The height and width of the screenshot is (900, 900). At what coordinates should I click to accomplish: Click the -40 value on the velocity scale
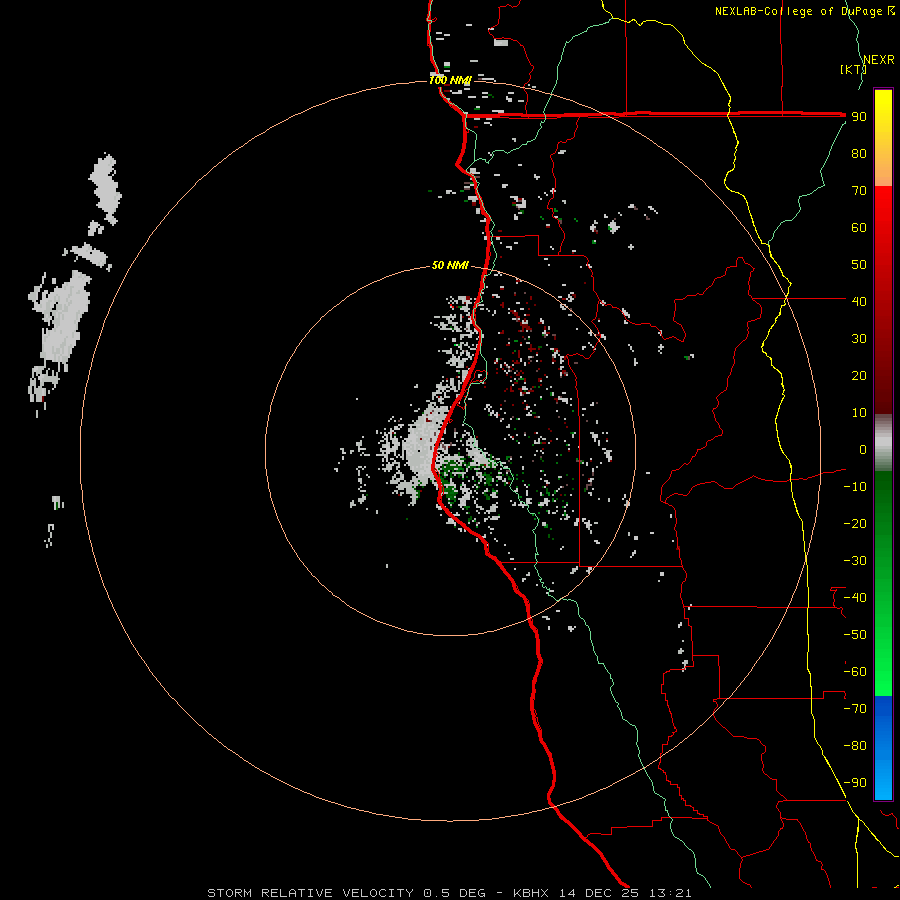click(x=855, y=598)
